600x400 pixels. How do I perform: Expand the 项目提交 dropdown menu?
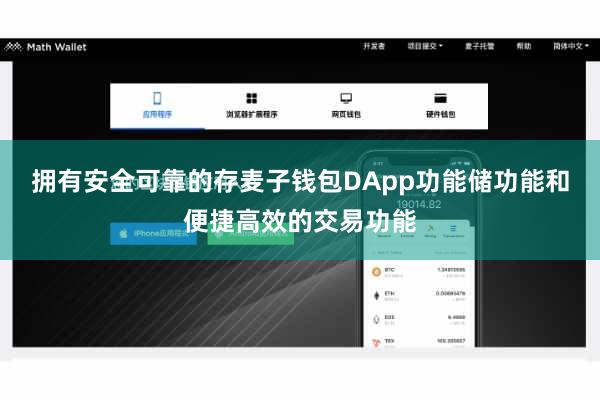(425, 46)
